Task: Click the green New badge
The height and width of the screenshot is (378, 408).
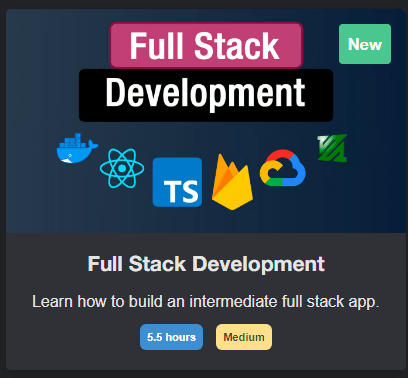Action: (365, 44)
